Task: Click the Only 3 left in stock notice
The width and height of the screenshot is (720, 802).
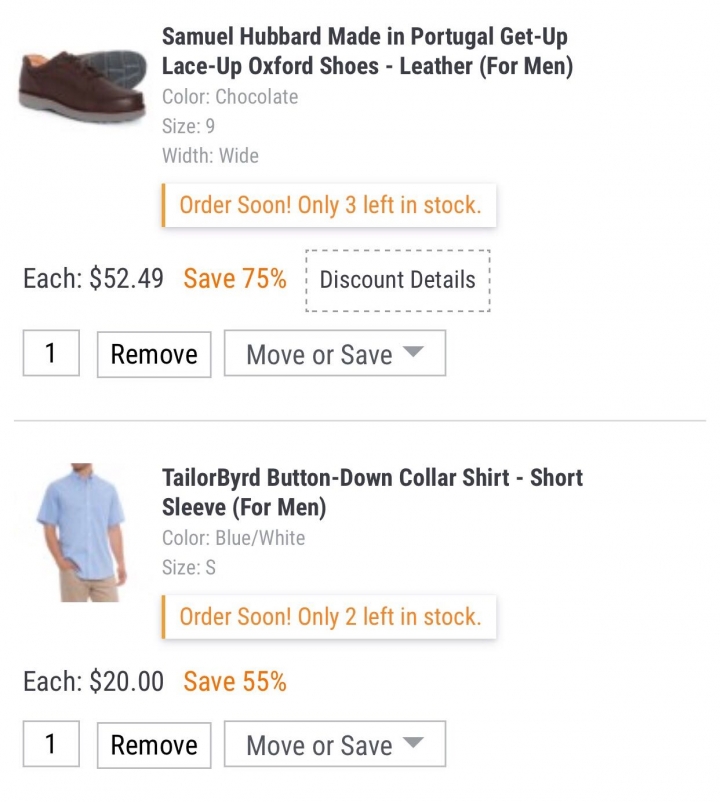Action: coord(329,205)
